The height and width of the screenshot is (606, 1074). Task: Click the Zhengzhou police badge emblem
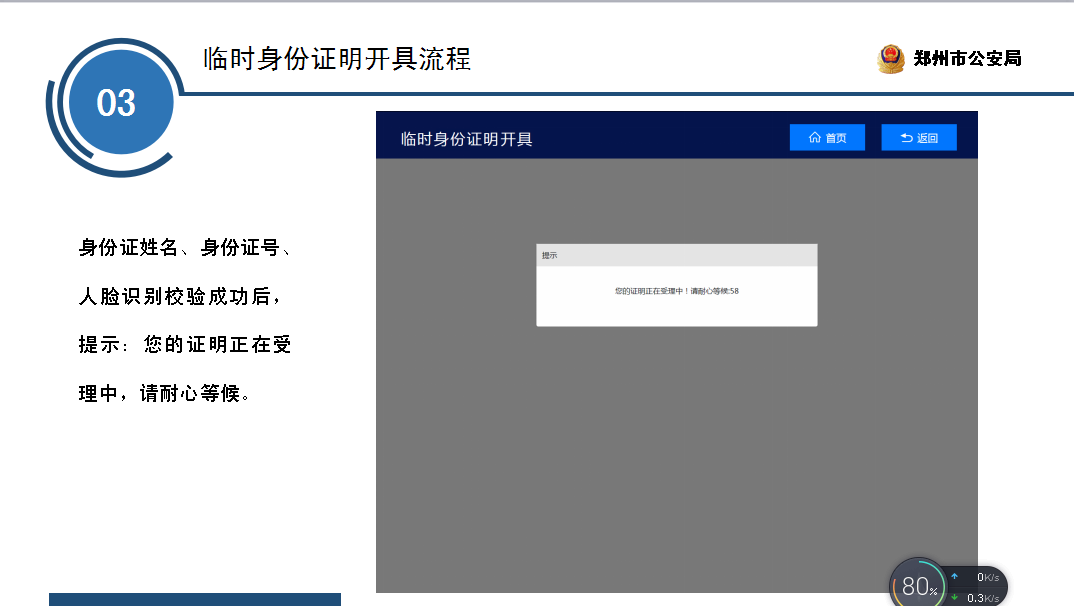coord(890,59)
